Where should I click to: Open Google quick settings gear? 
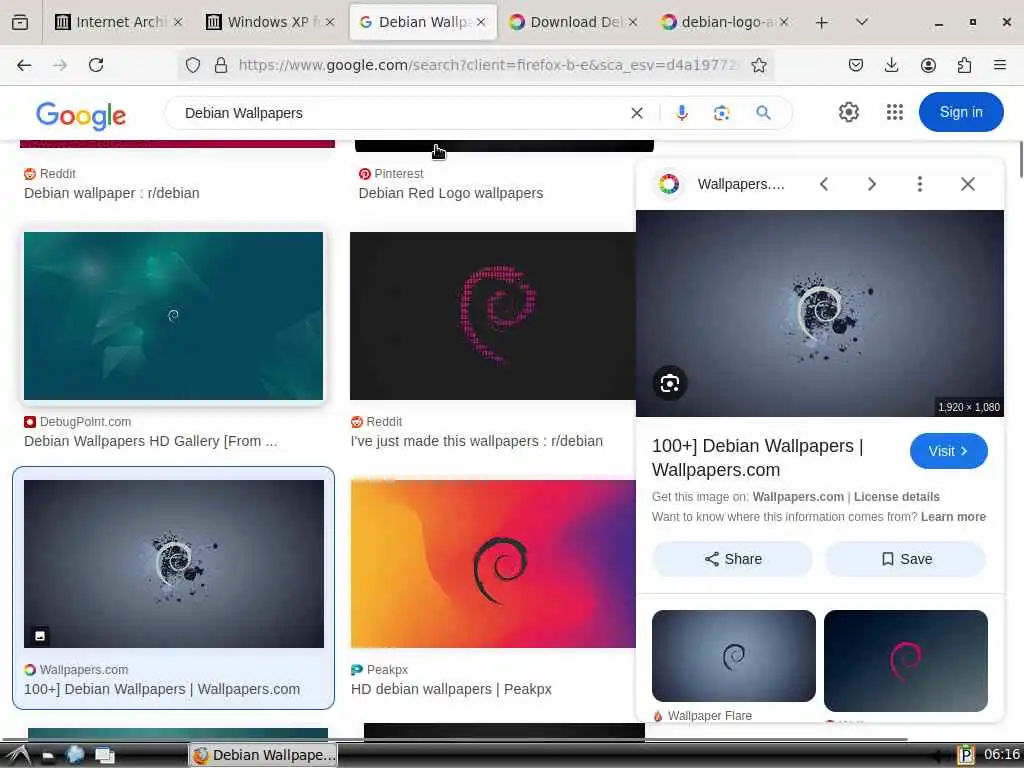coord(848,112)
